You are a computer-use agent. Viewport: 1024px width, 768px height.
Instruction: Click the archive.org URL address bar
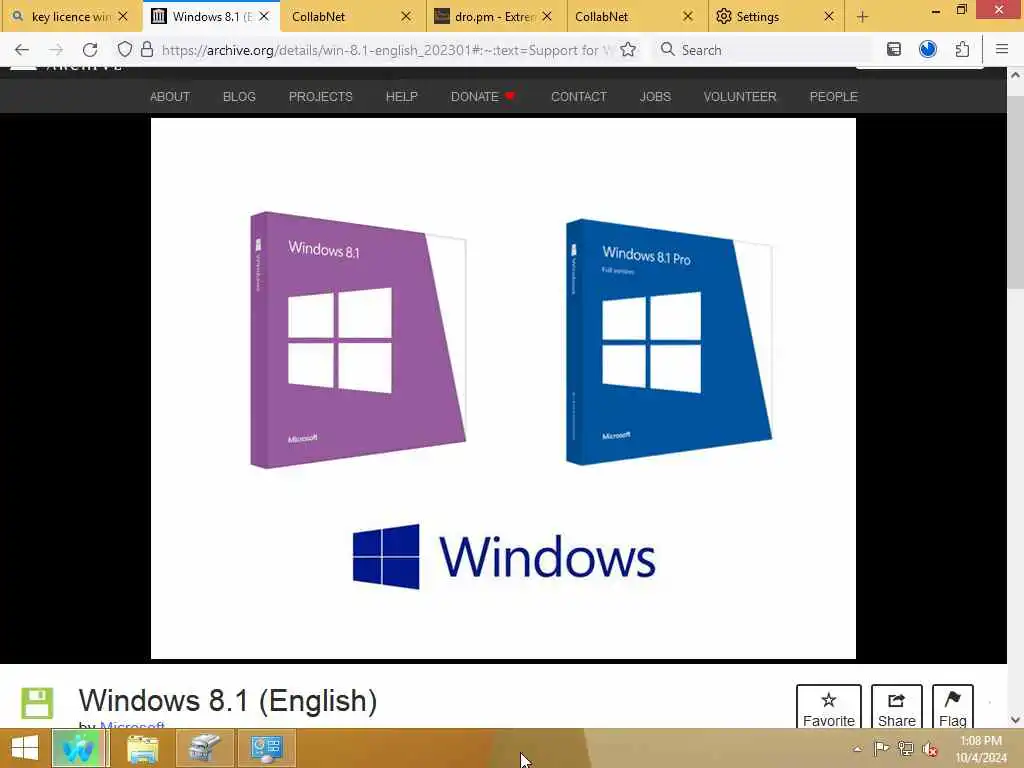click(x=385, y=50)
